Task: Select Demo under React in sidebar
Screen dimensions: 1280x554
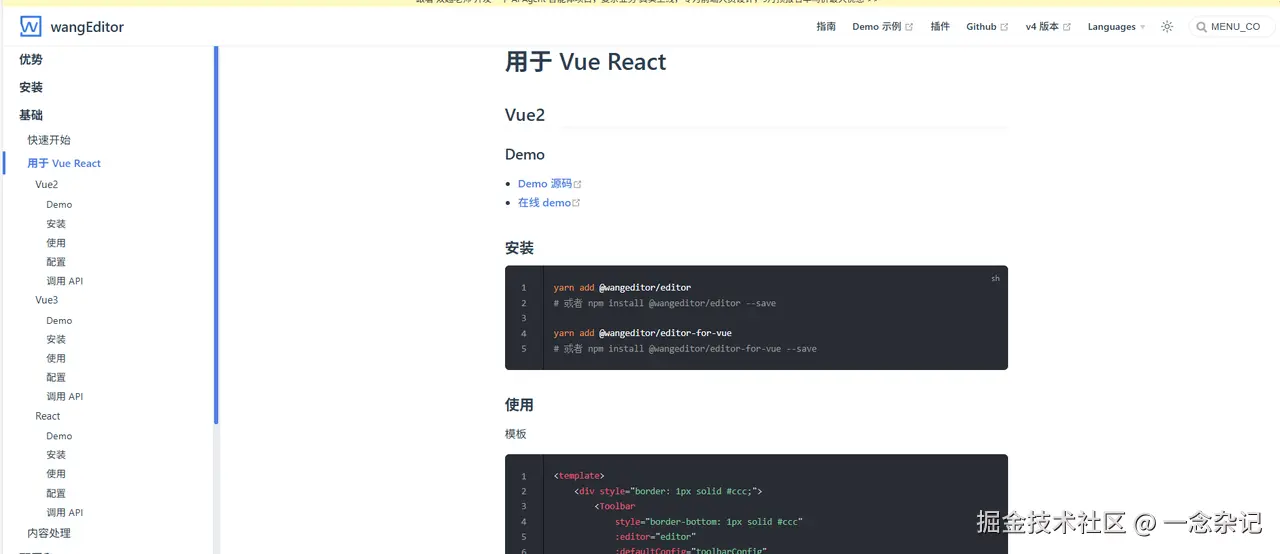Action: 59,436
